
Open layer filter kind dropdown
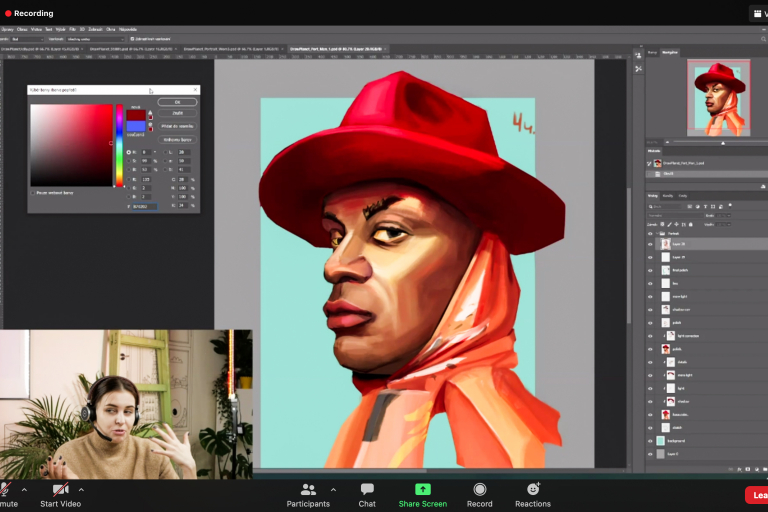click(x=664, y=207)
